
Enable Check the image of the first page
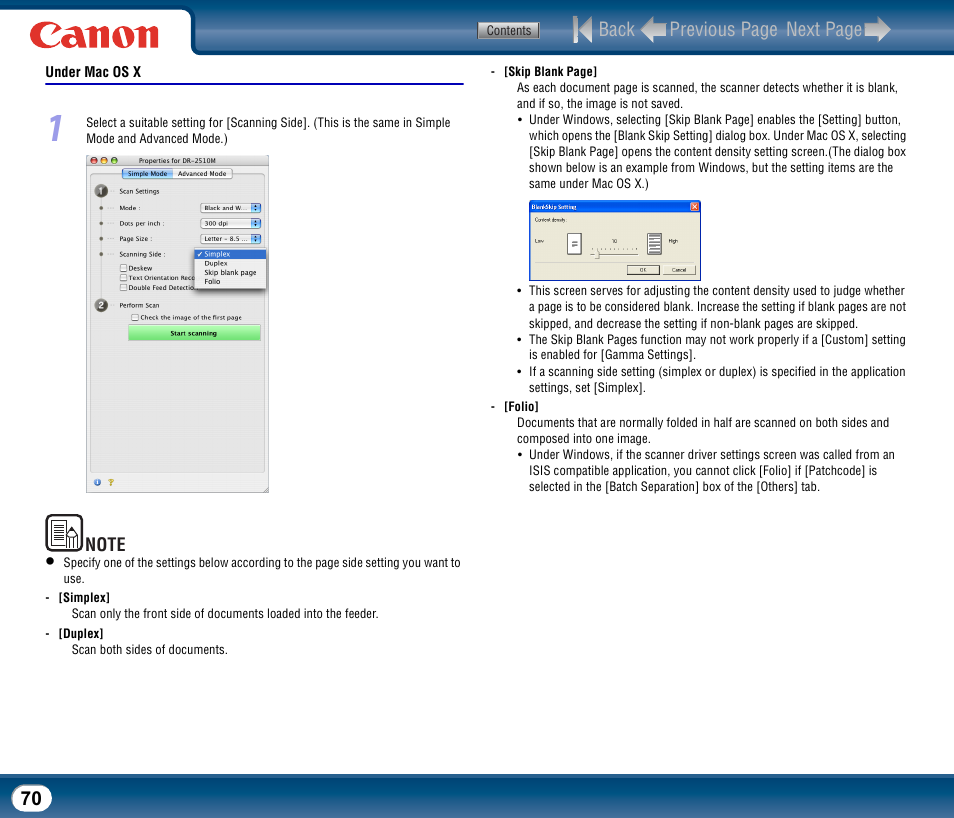coord(135,317)
